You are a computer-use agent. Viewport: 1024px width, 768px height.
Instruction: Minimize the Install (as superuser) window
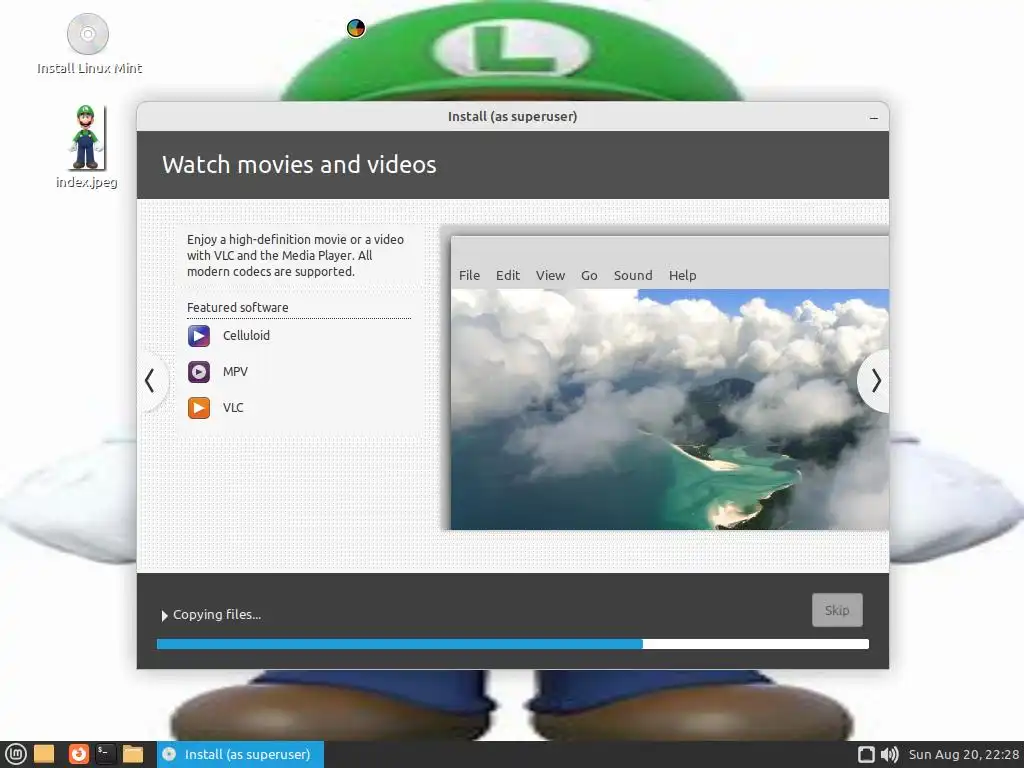point(874,118)
